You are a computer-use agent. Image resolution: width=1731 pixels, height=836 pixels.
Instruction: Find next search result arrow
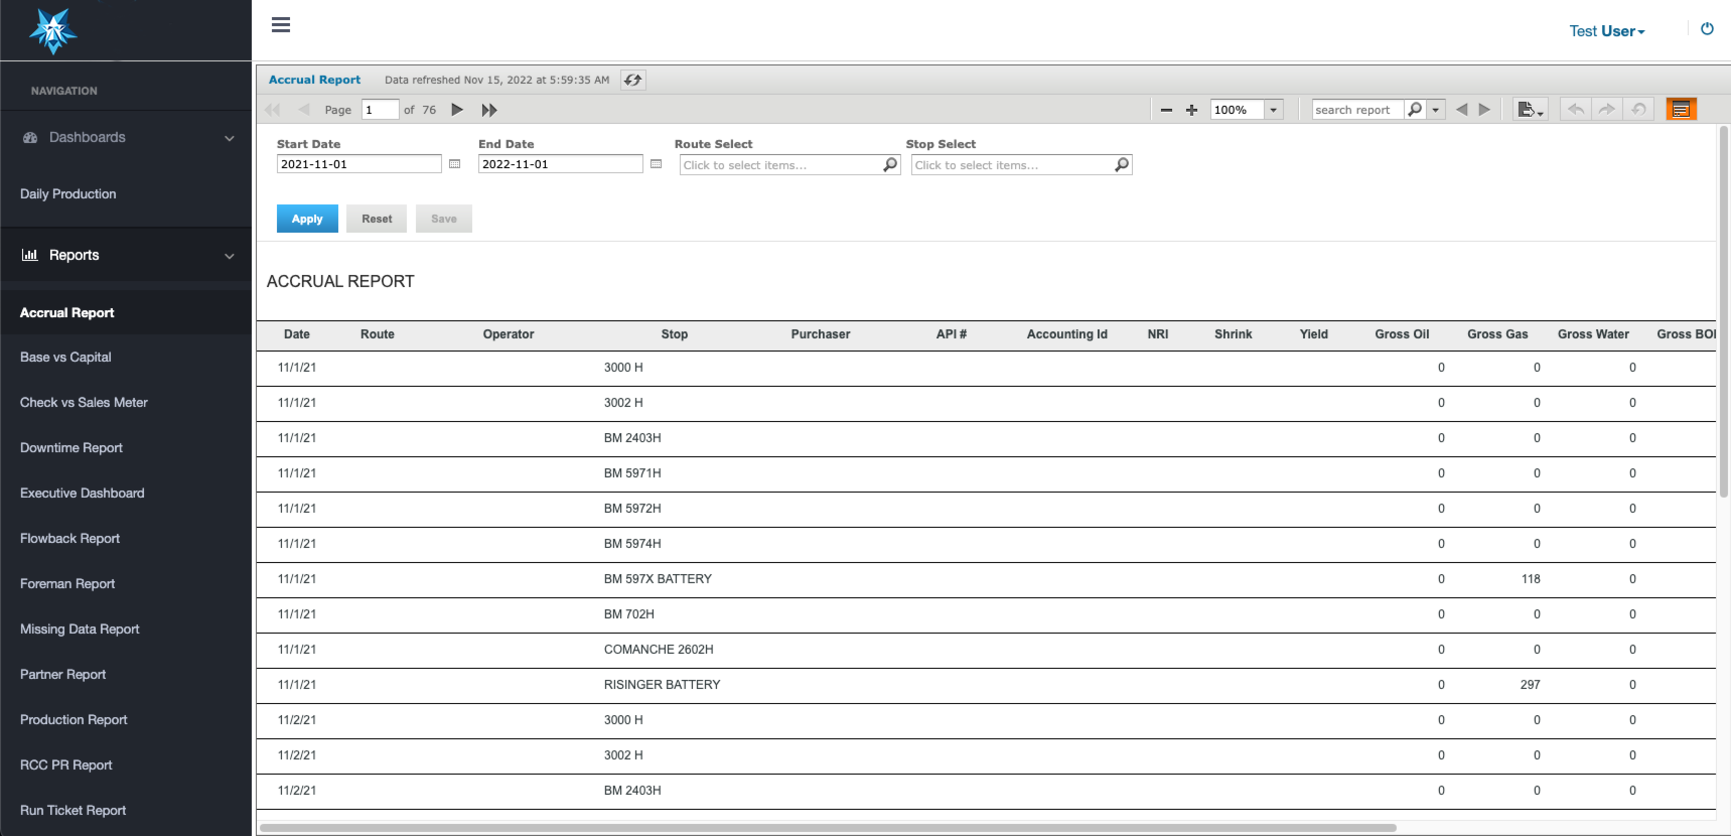1485,110
